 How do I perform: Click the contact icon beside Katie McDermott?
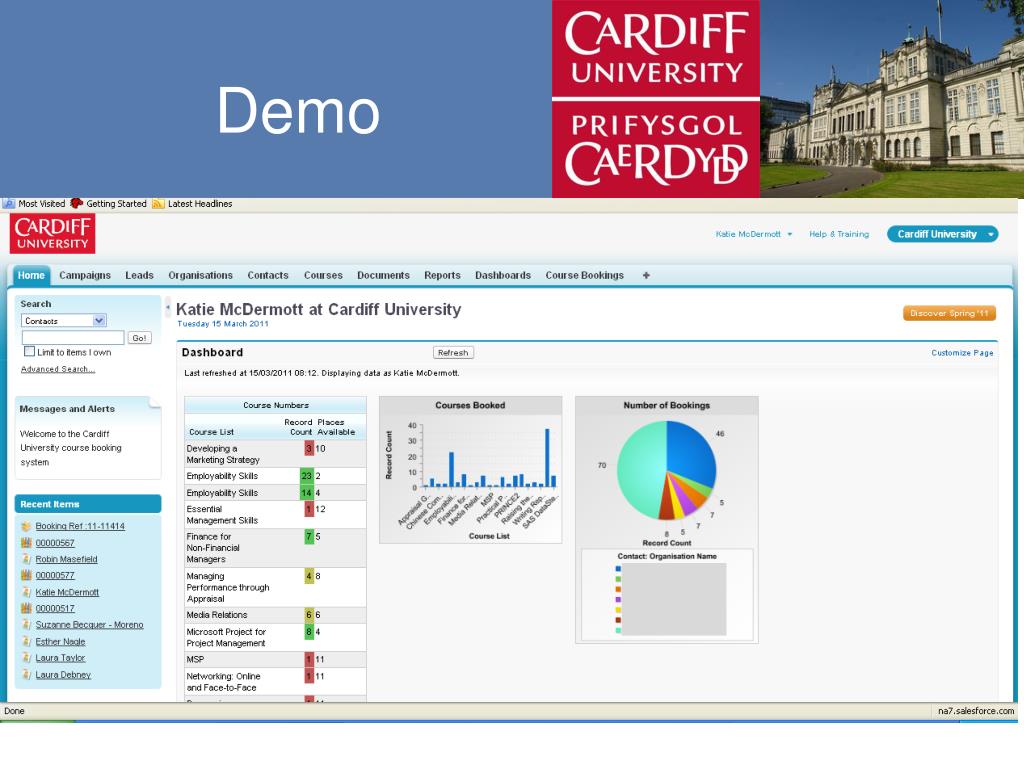click(26, 592)
